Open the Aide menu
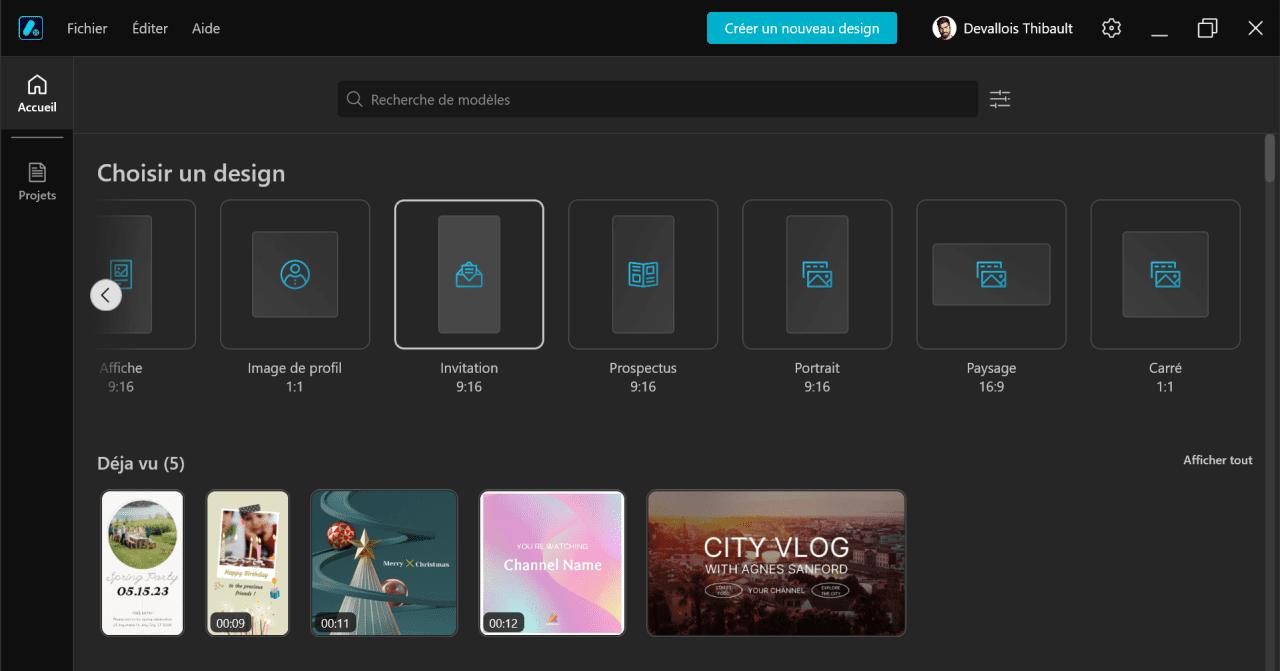 point(206,28)
